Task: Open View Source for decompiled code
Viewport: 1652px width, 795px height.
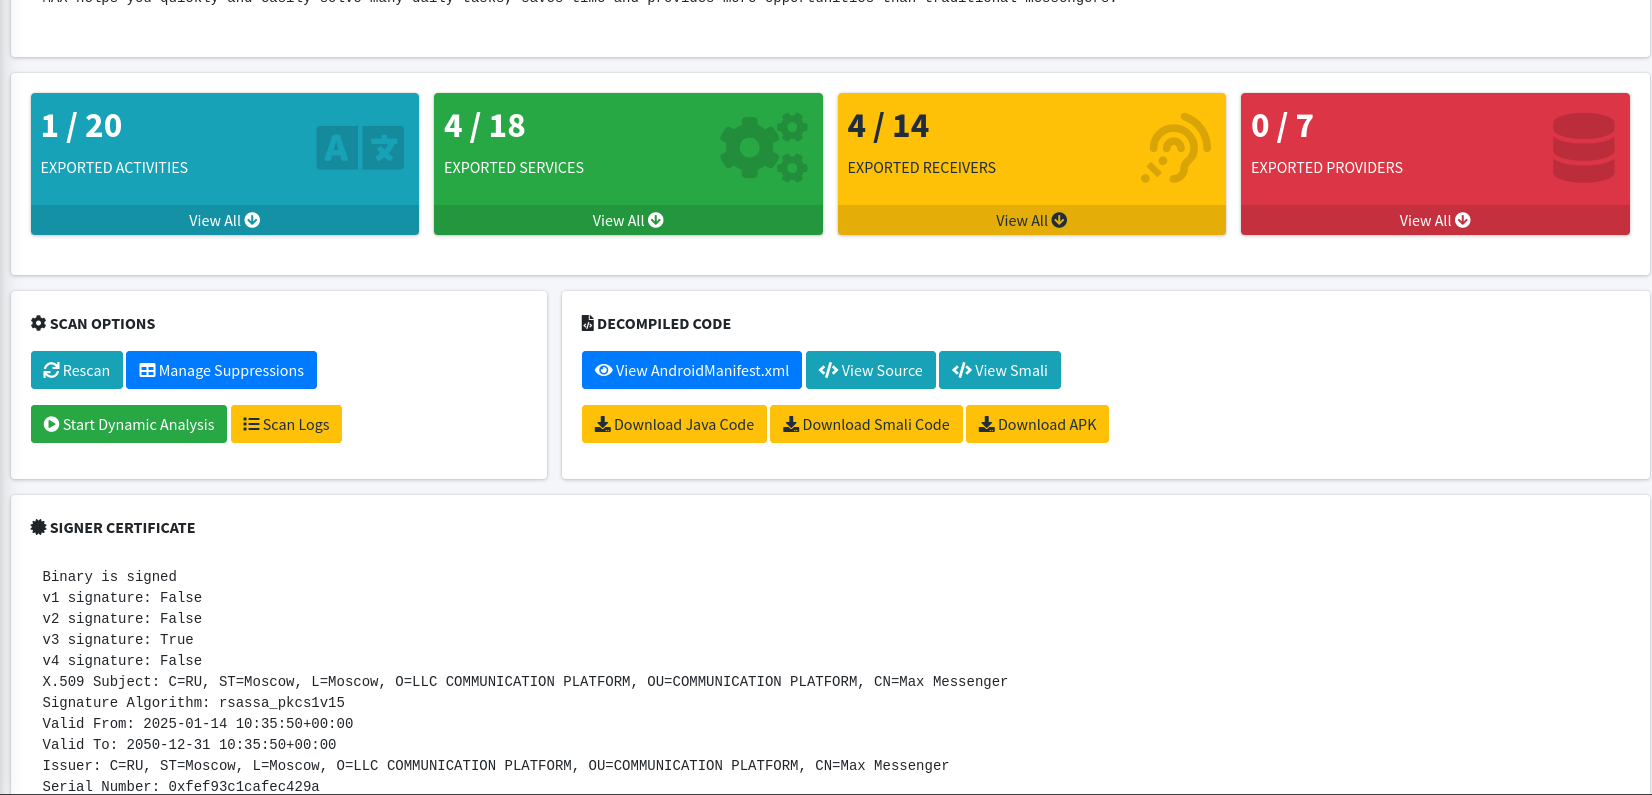Action: pyautogui.click(x=870, y=370)
